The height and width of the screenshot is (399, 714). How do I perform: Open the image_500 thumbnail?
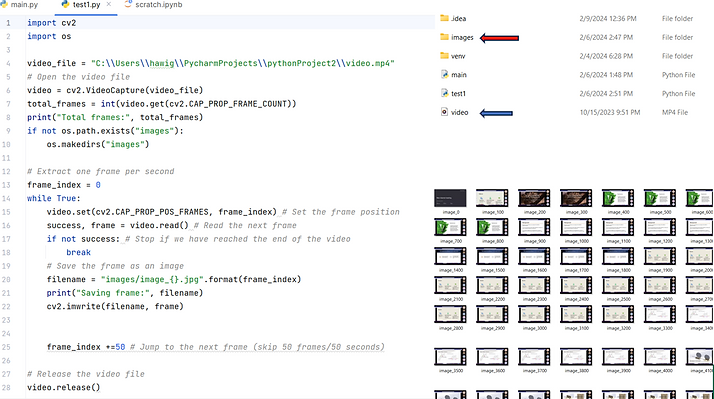(x=660, y=199)
